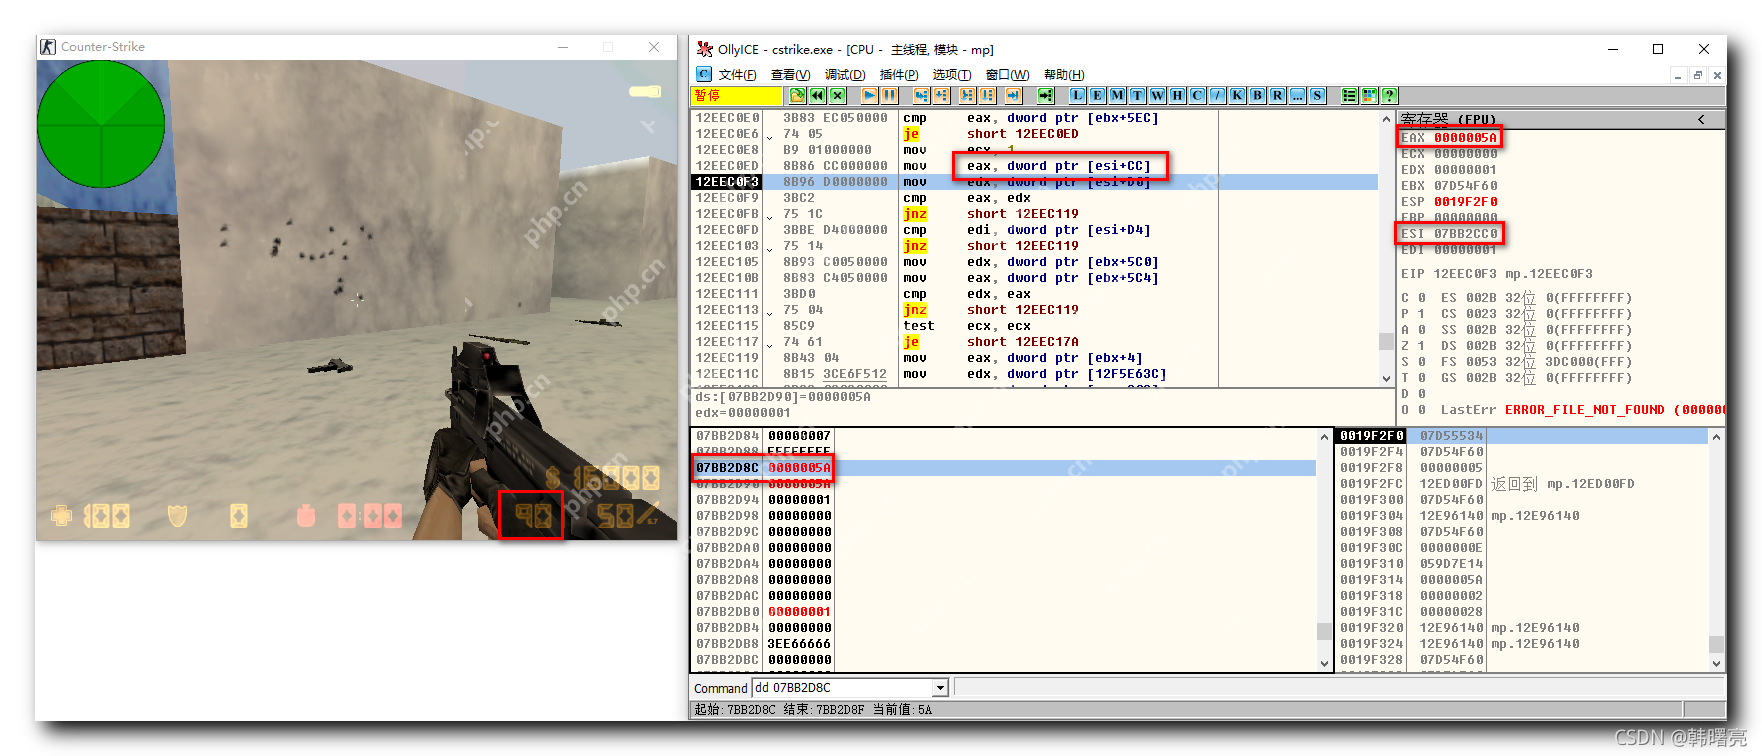
Task: Open Patches window with slash button
Action: pyautogui.click(x=1217, y=95)
